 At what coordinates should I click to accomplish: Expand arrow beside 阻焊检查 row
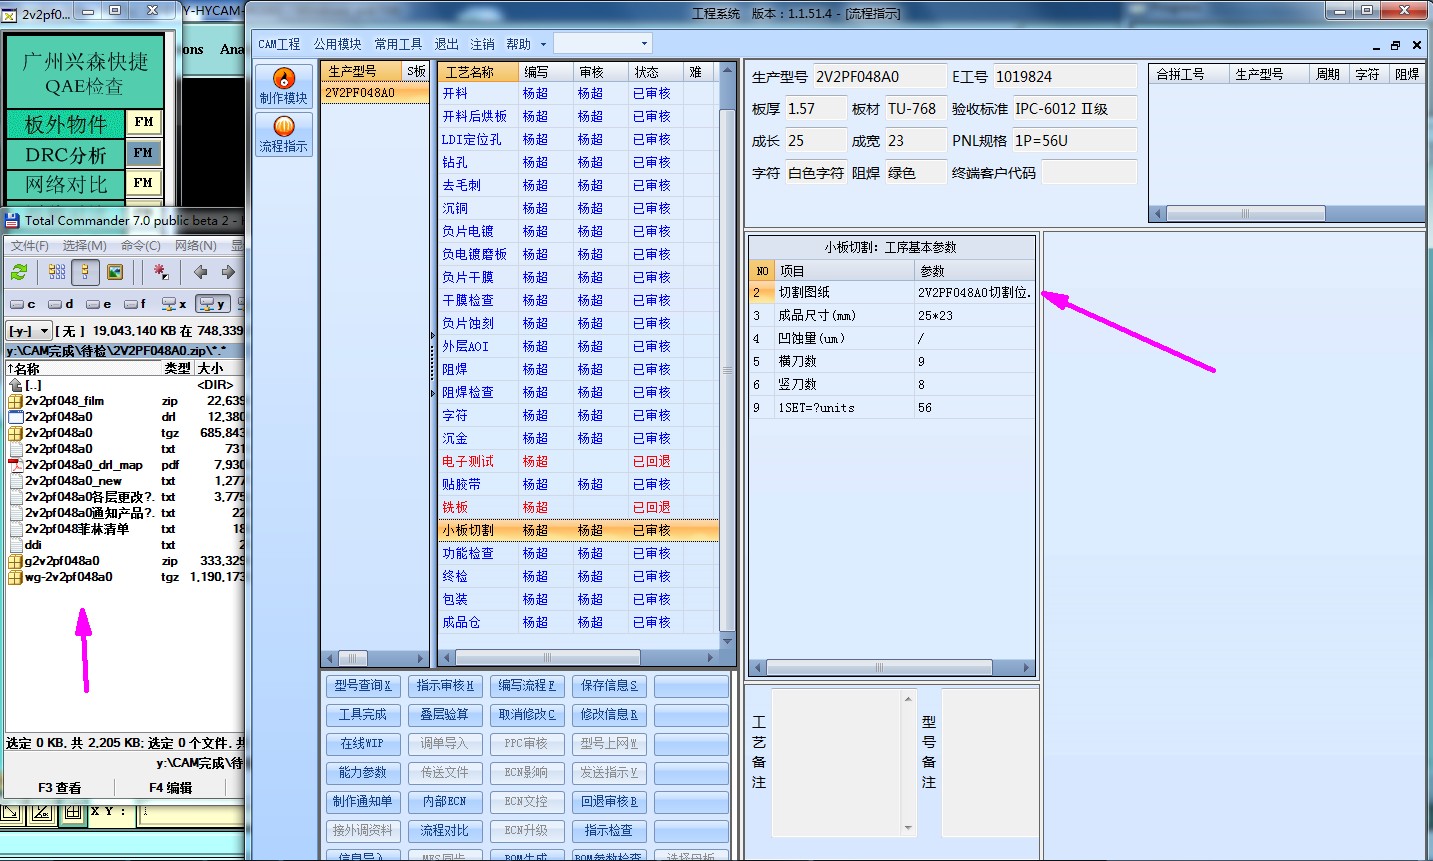[x=432, y=393]
